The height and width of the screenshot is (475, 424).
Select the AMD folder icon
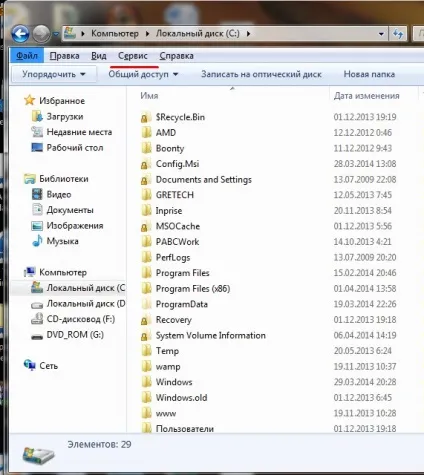tap(146, 133)
